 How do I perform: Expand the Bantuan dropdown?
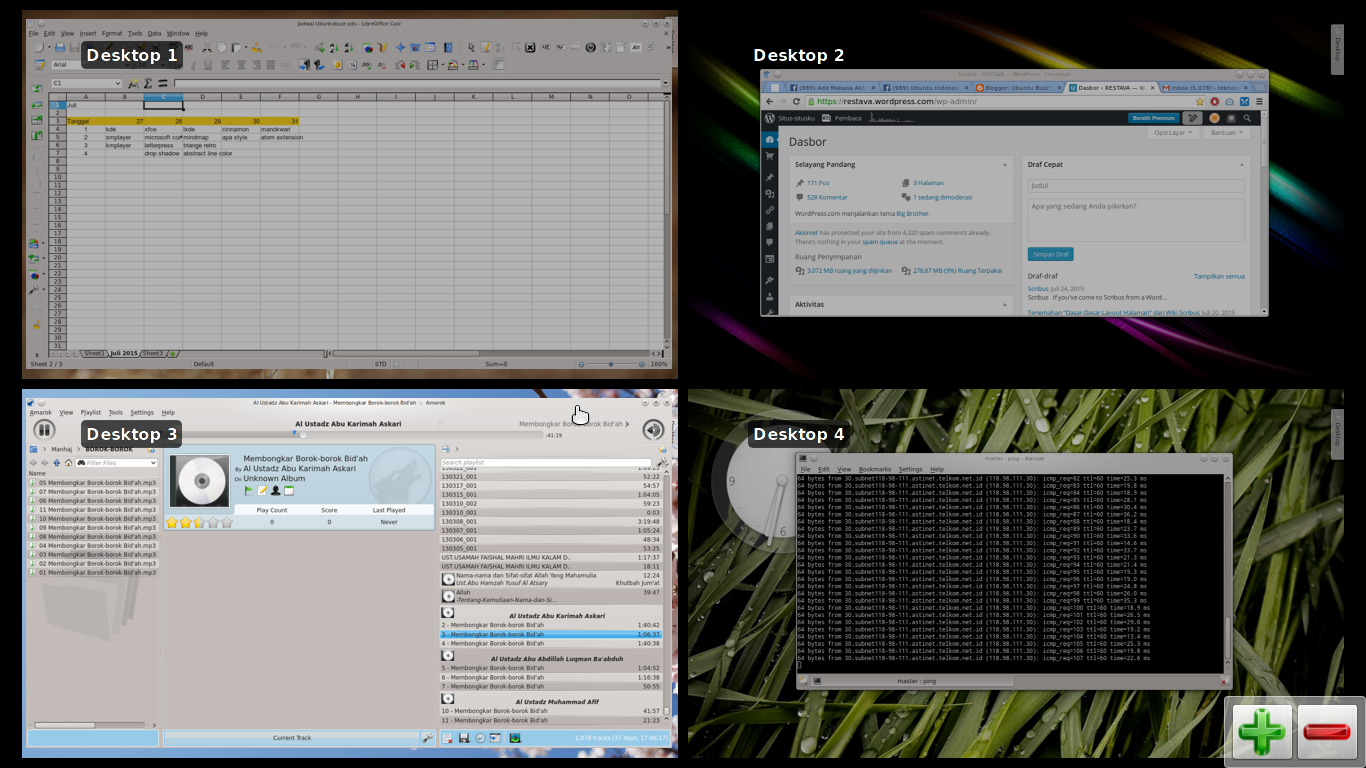1225,132
